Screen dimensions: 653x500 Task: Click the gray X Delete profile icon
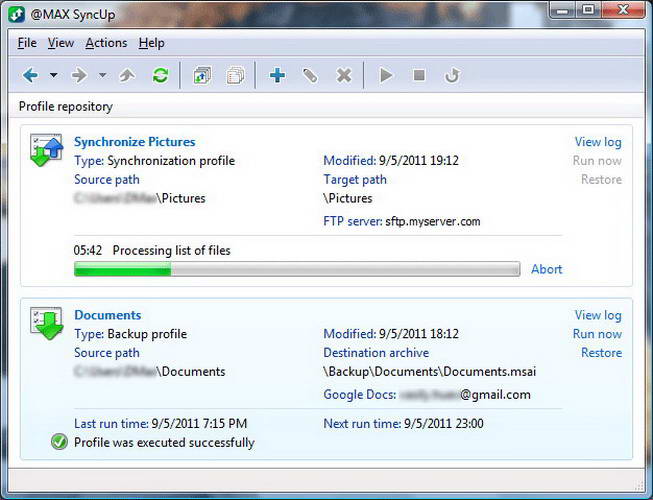(x=344, y=76)
